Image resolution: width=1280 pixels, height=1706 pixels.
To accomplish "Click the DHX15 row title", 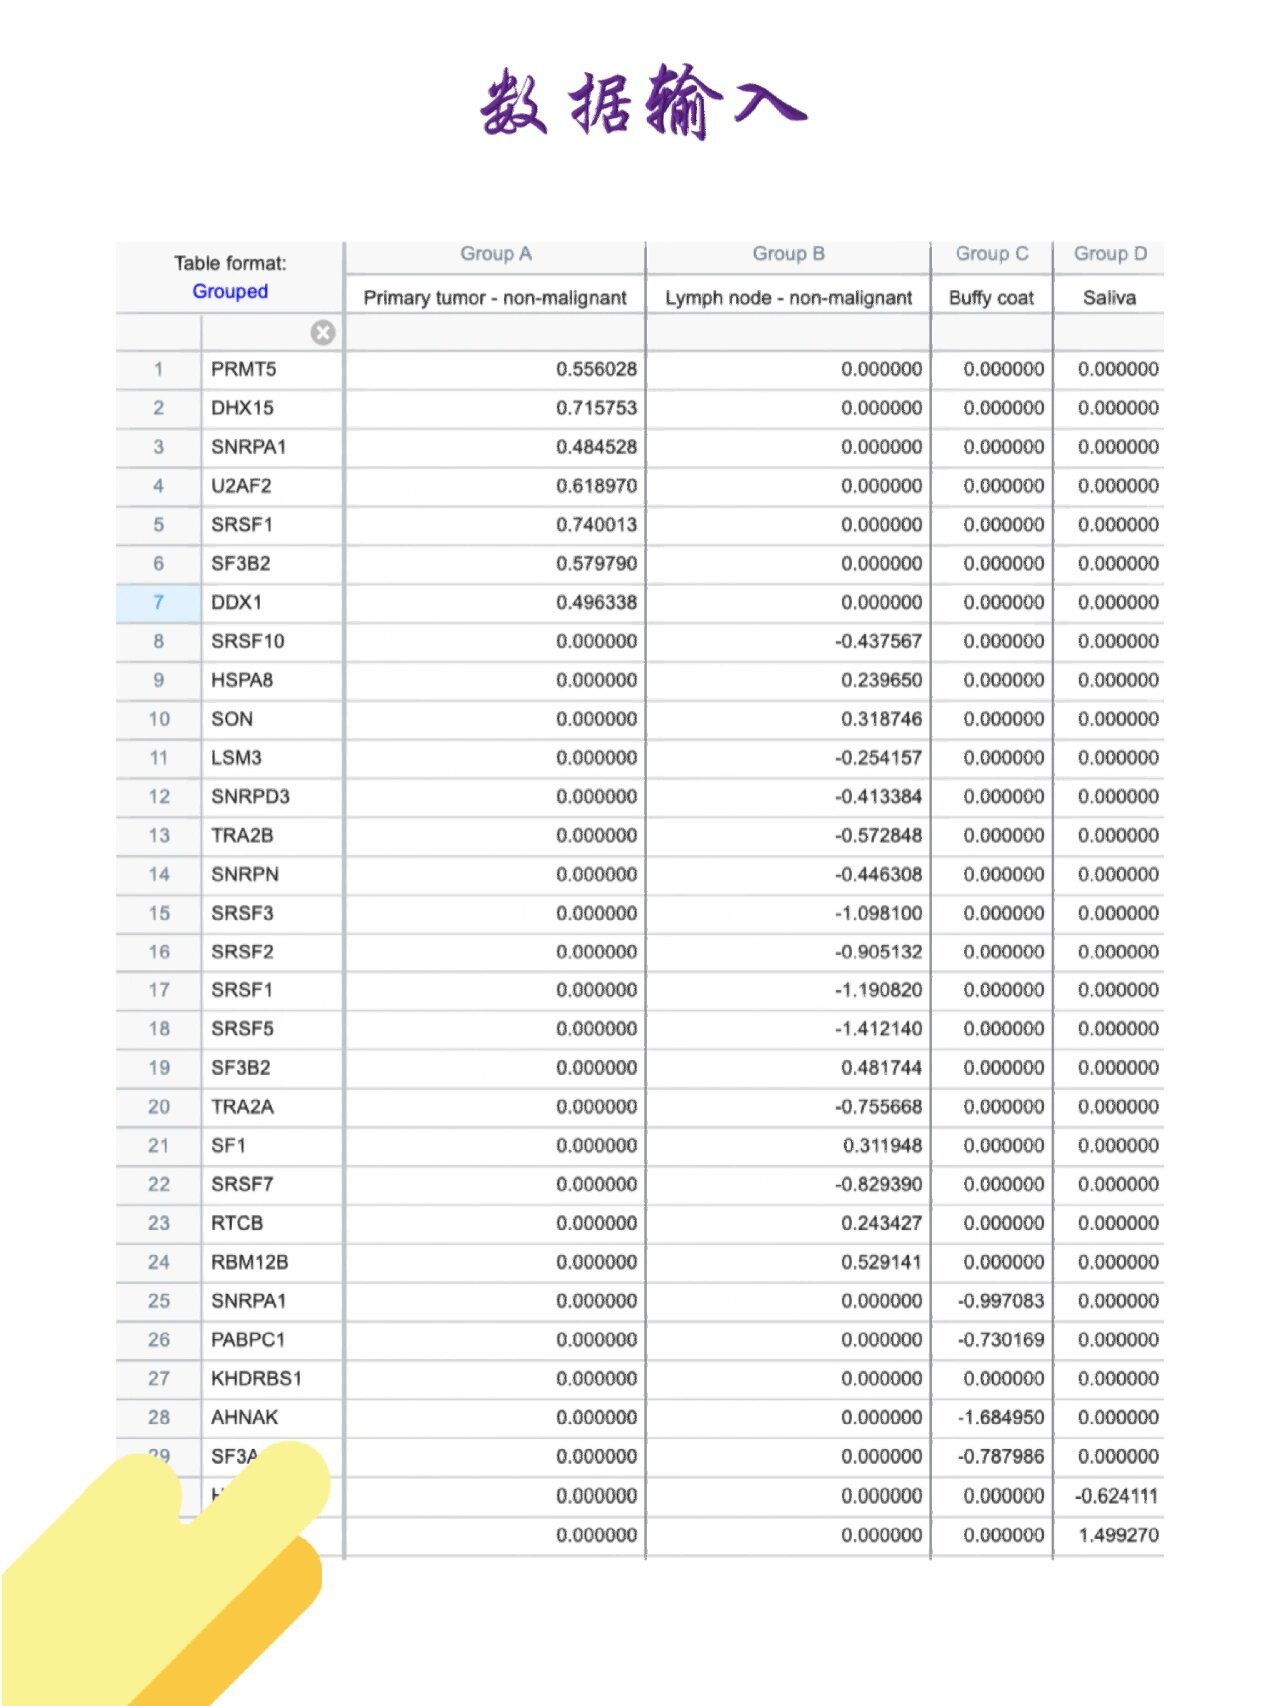I will click(242, 408).
